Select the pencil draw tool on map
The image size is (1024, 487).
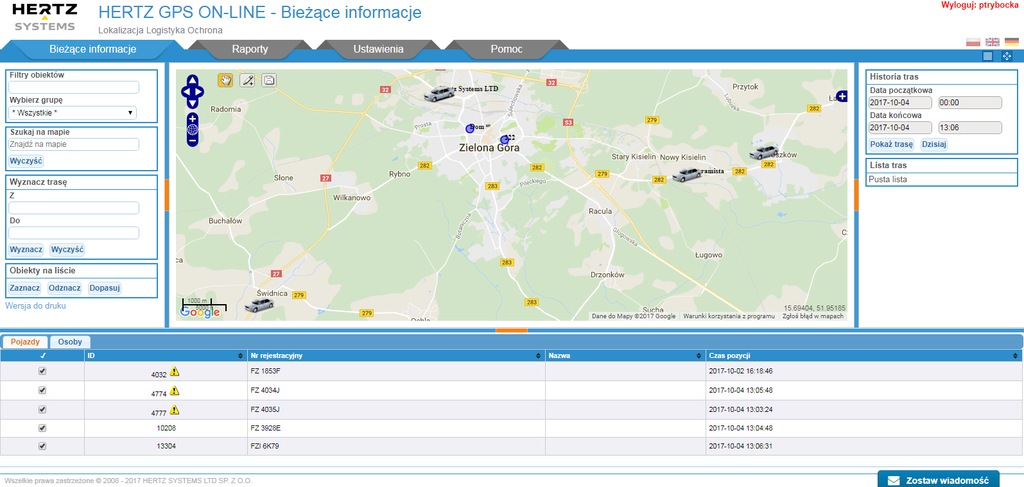coord(247,80)
